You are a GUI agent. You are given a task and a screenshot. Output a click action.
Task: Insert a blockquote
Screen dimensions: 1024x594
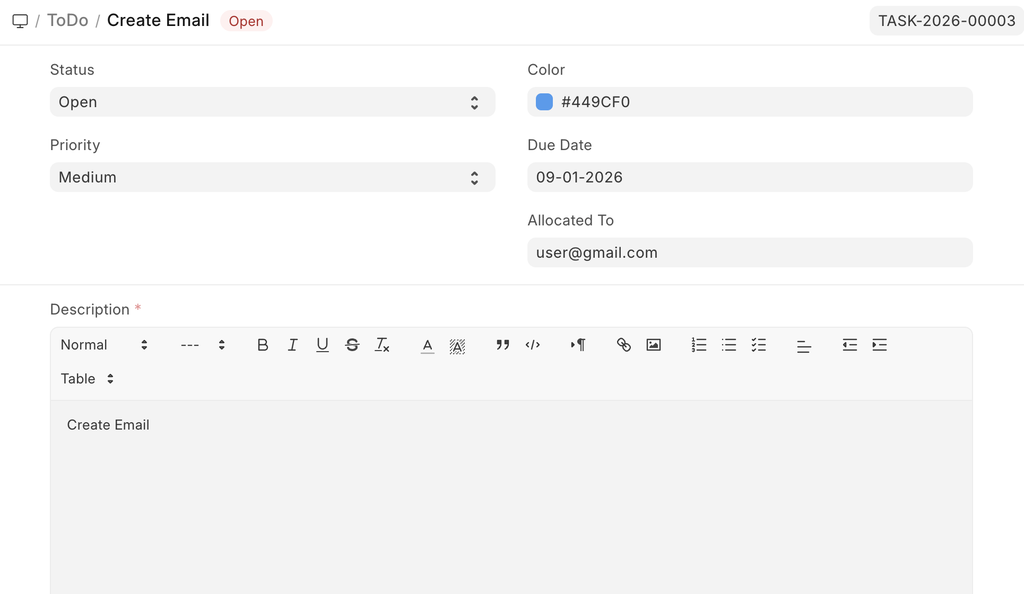pyautogui.click(x=502, y=345)
